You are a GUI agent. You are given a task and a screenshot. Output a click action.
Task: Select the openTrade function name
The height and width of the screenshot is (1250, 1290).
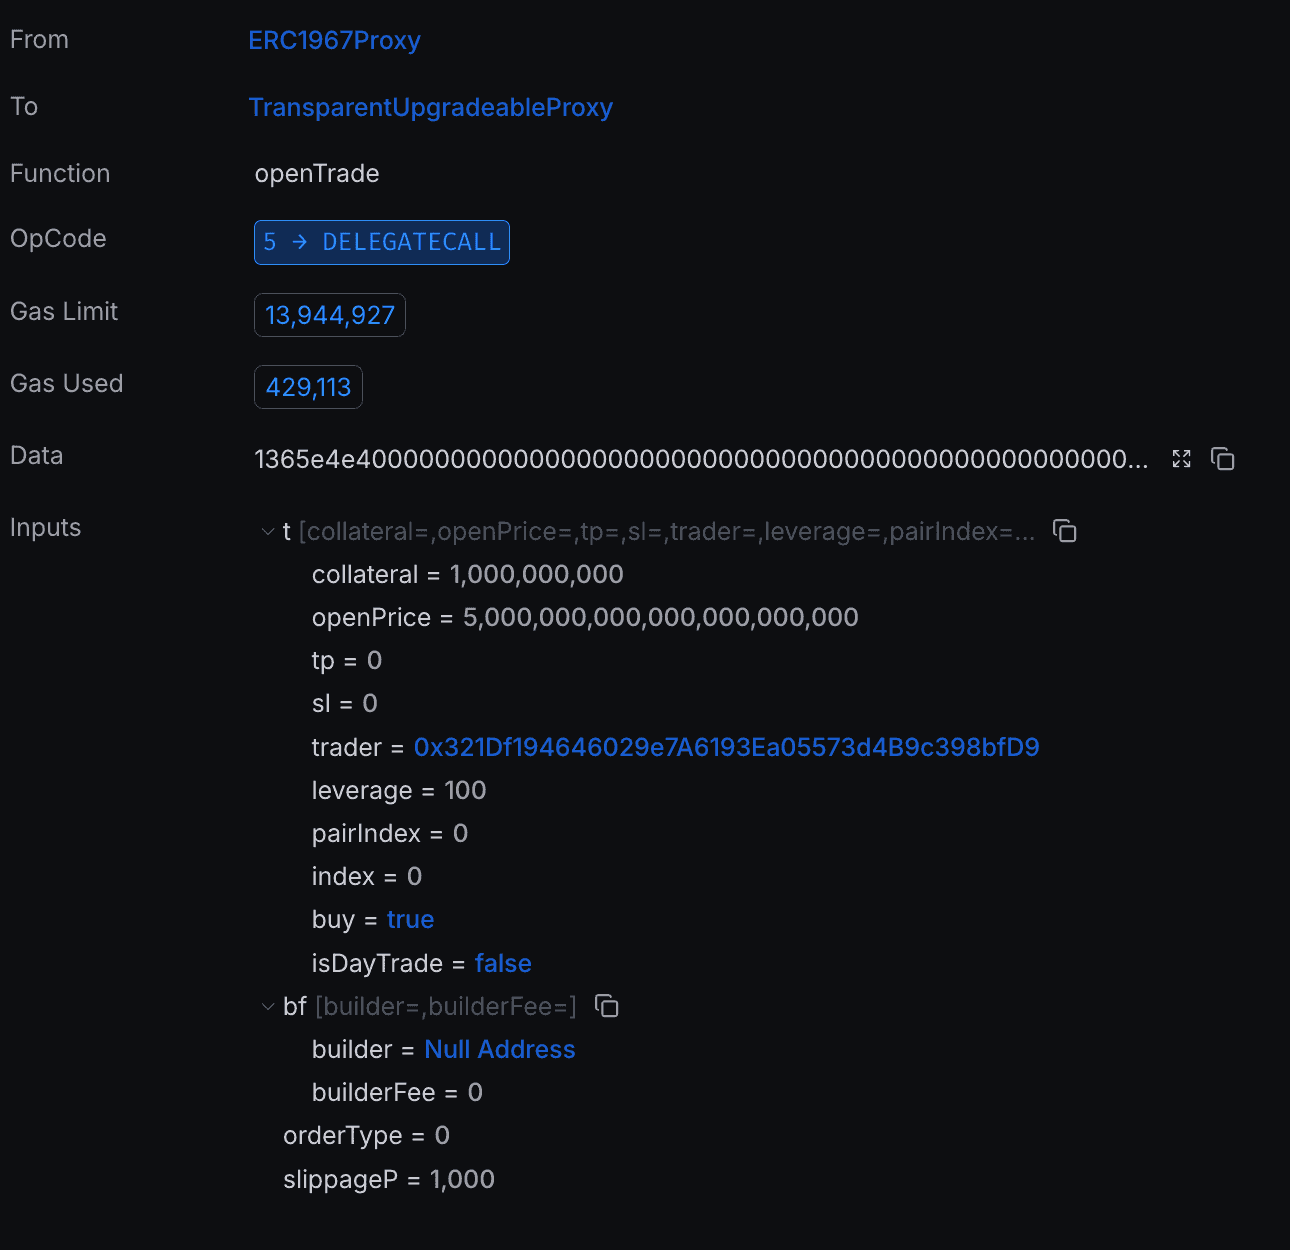tap(317, 173)
